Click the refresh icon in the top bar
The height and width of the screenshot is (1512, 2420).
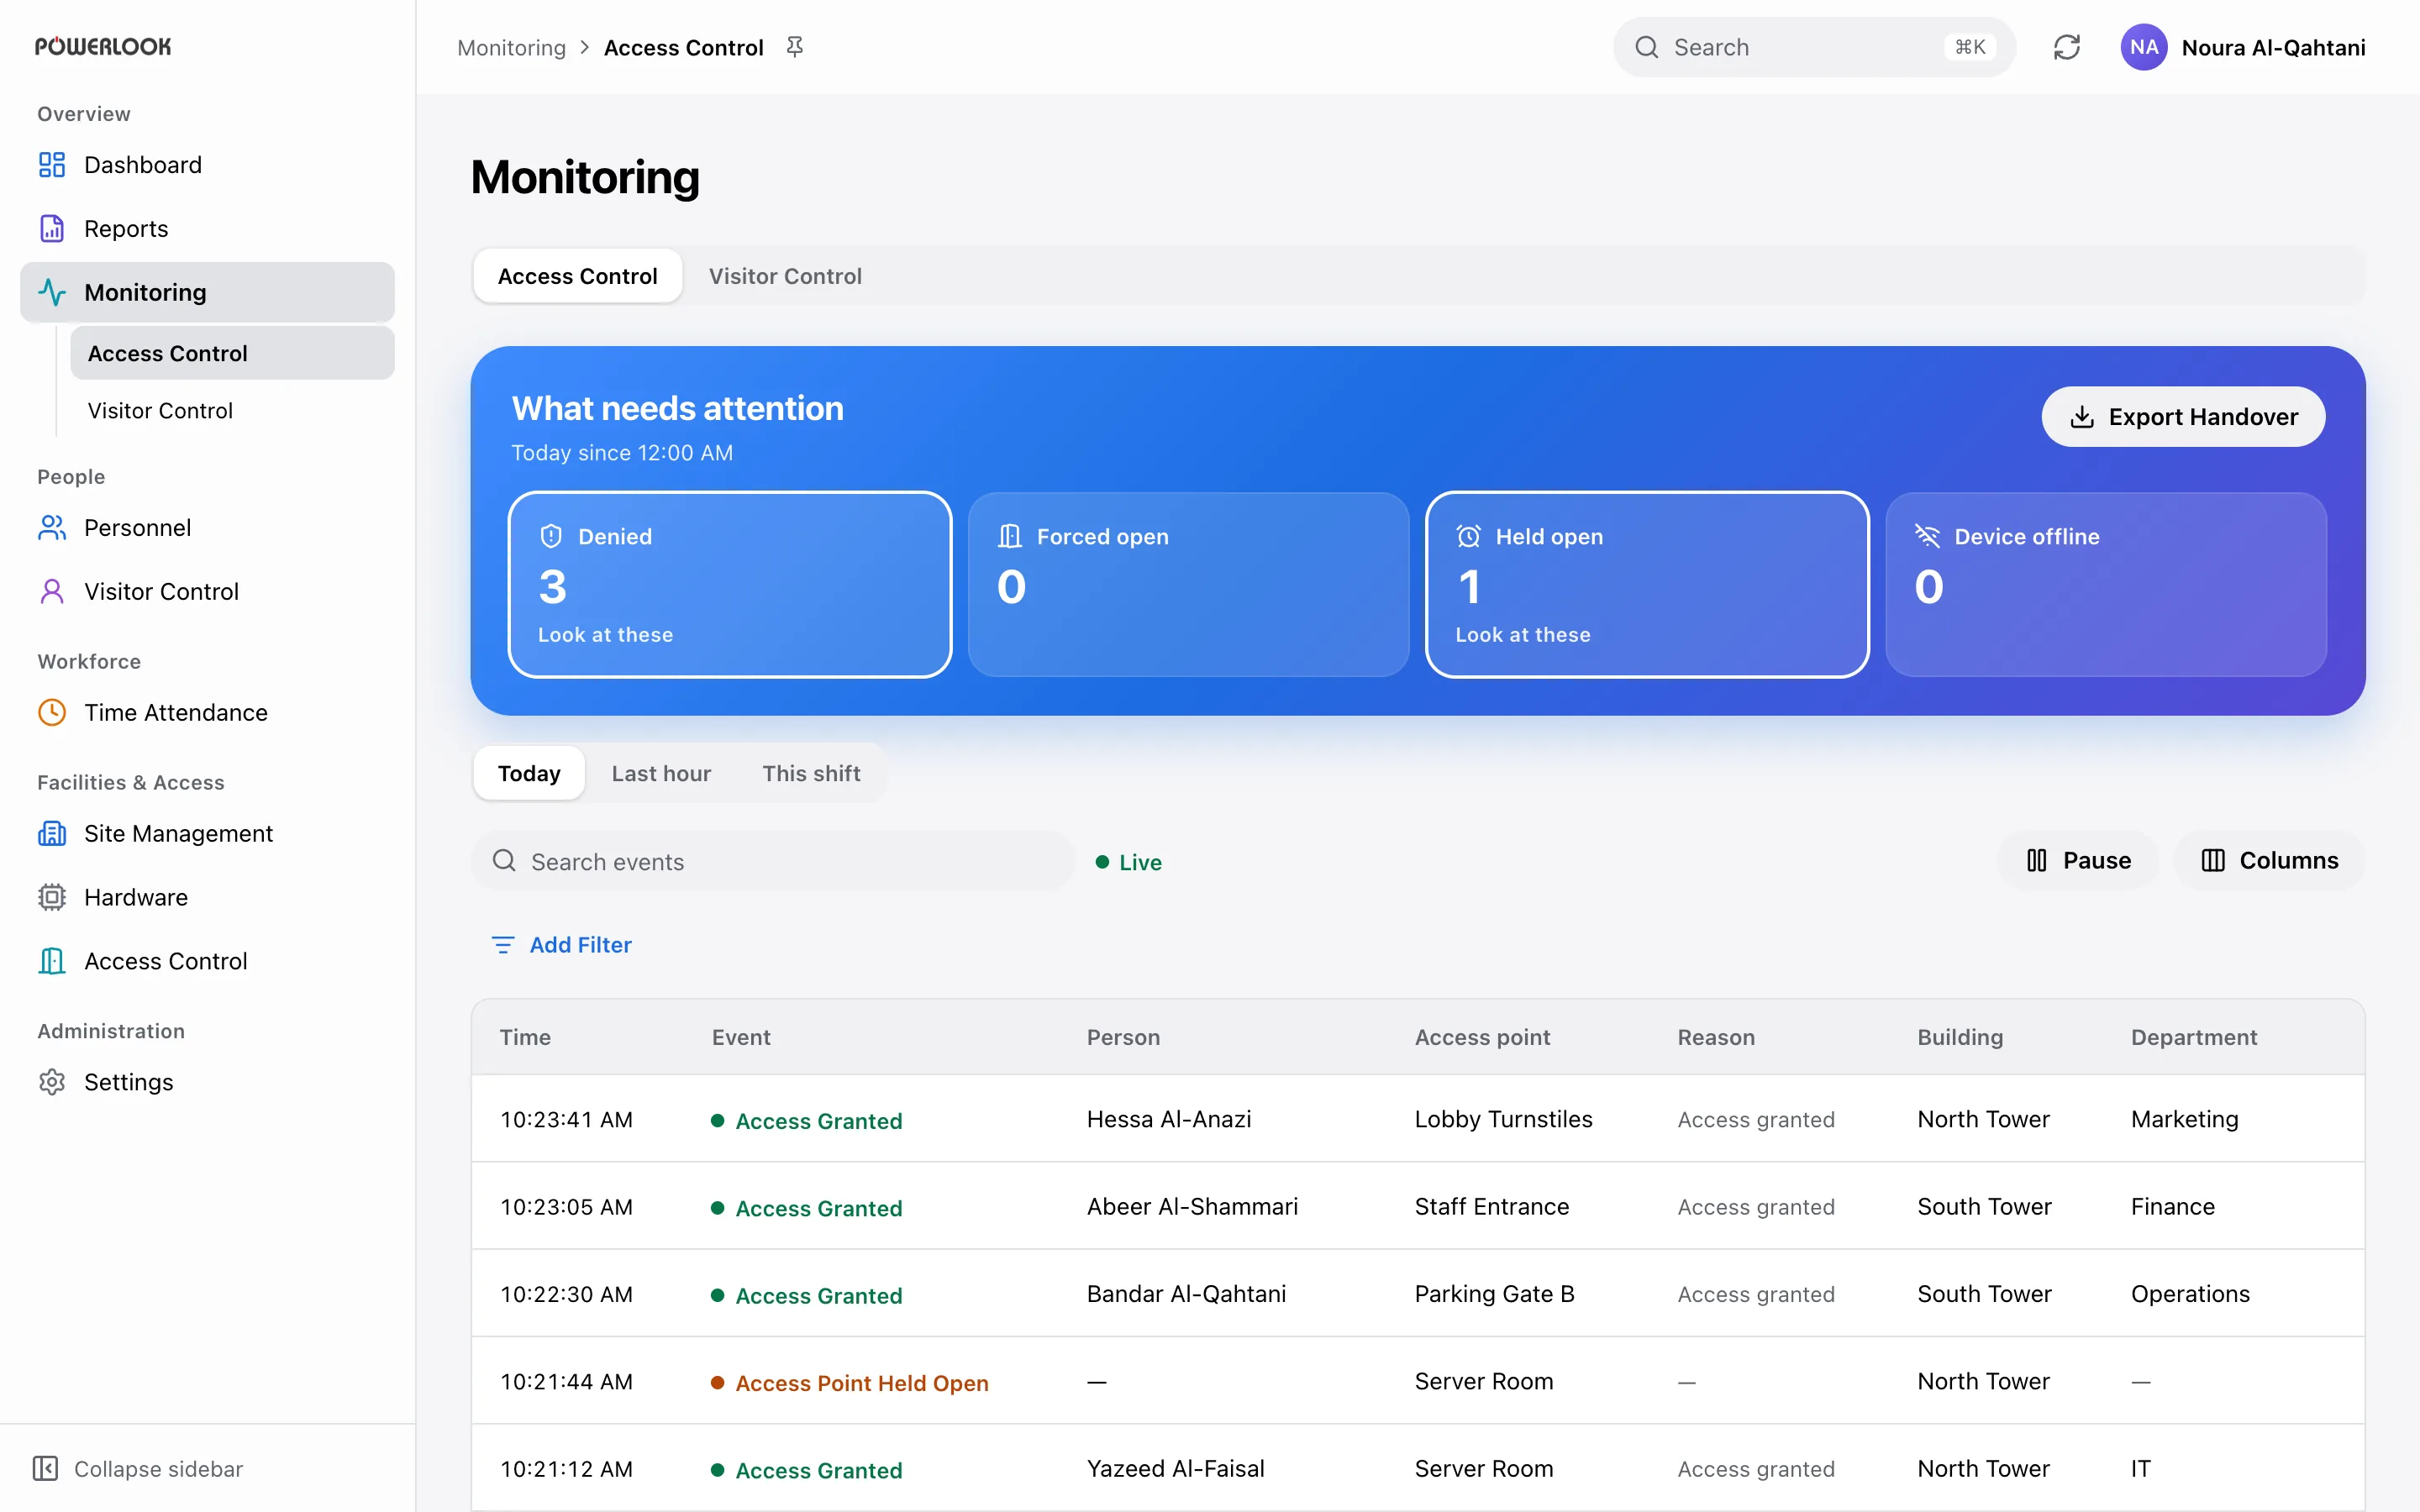tap(2066, 47)
